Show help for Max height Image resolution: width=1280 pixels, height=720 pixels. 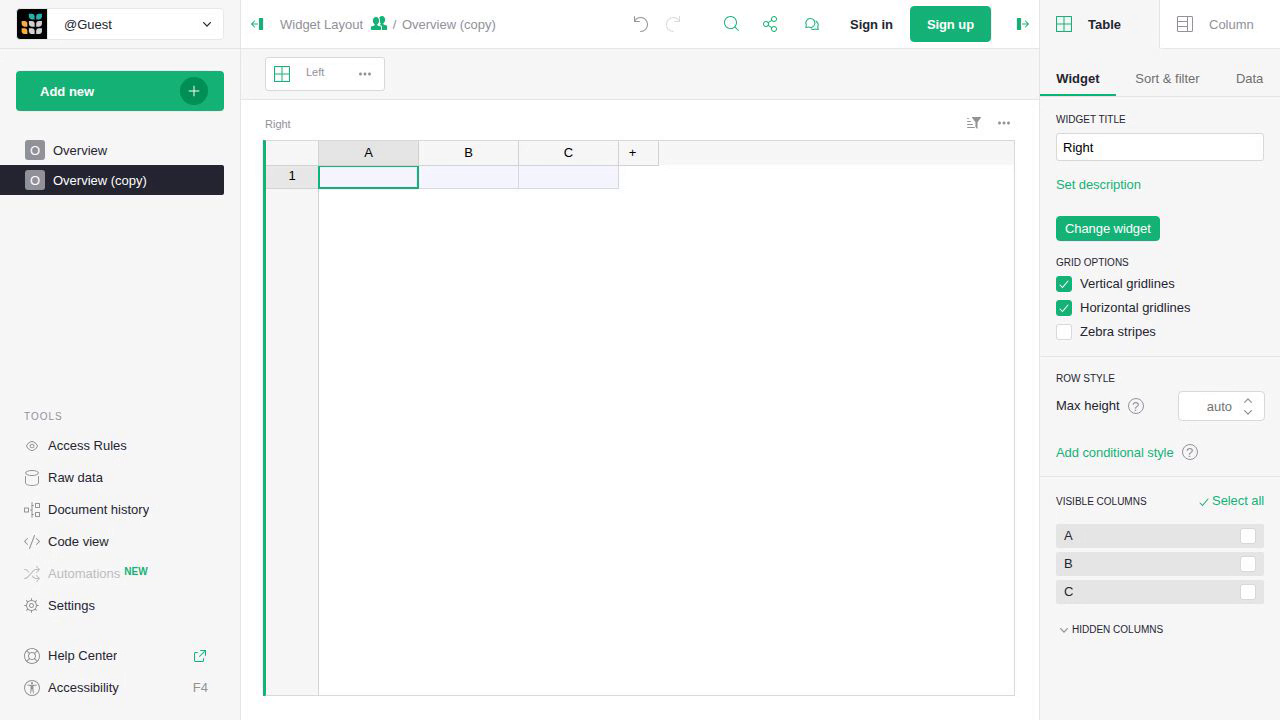1135,406
